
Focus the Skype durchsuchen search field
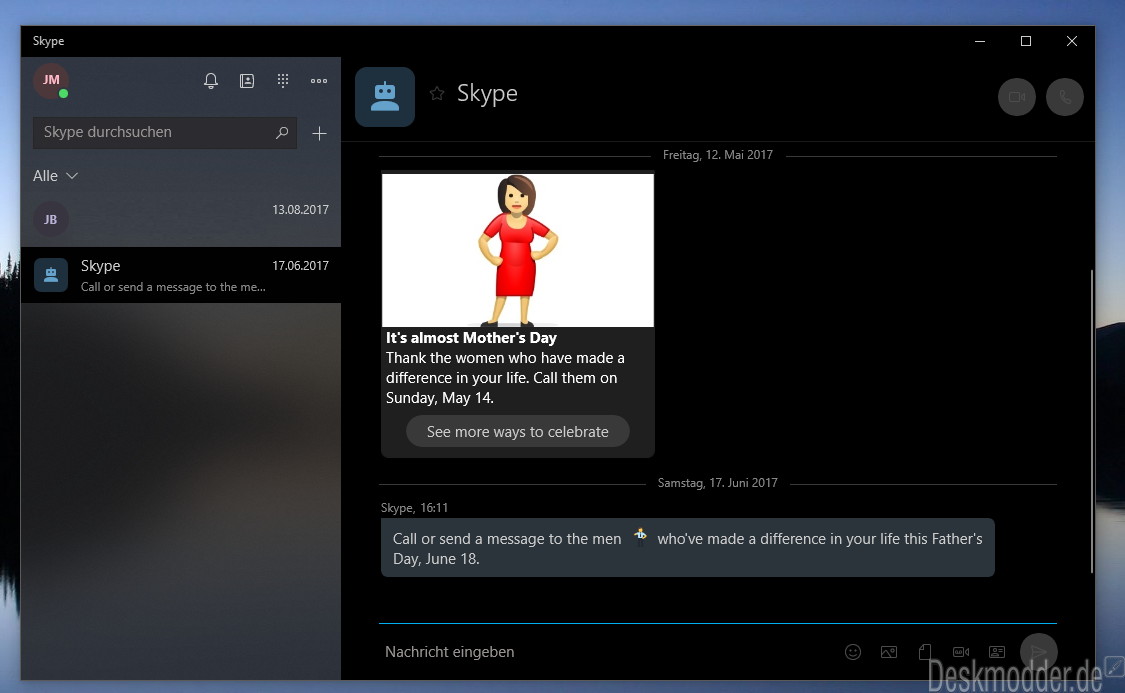(x=164, y=133)
